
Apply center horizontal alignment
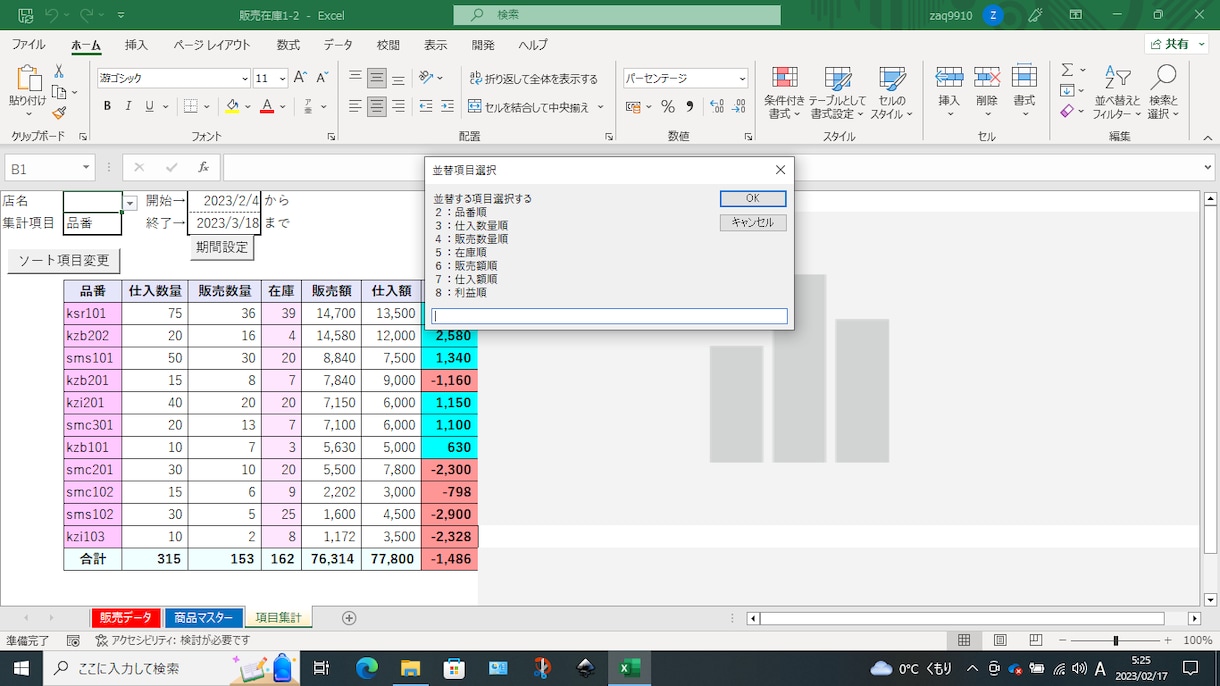[376, 107]
